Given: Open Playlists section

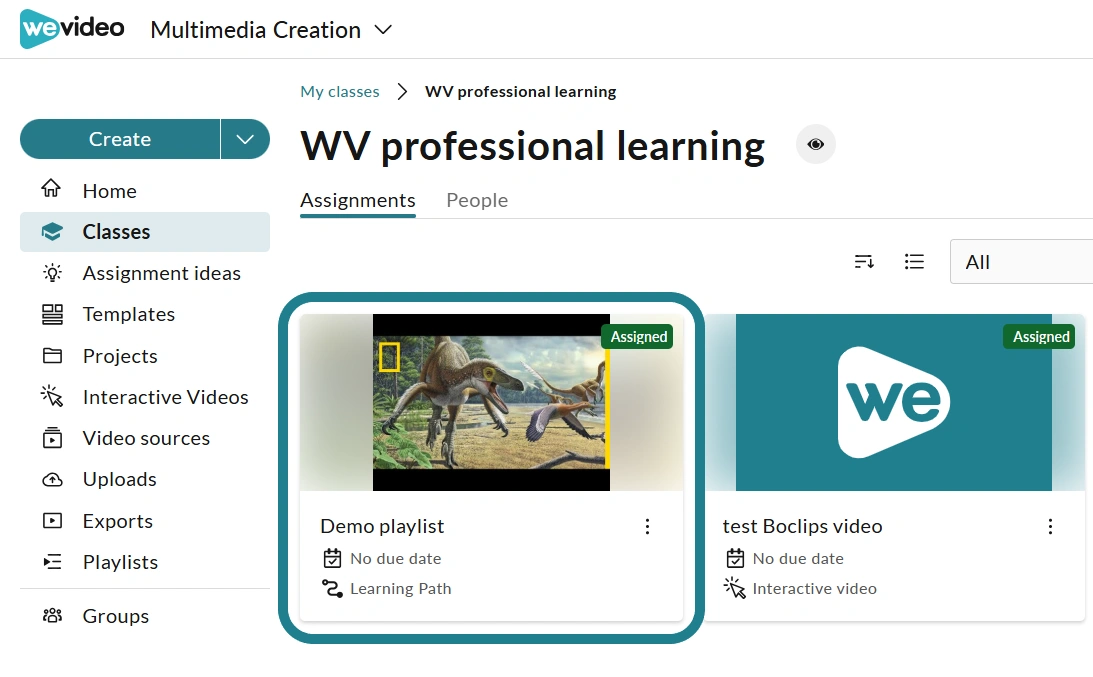Looking at the screenshot, I should 145,562.
